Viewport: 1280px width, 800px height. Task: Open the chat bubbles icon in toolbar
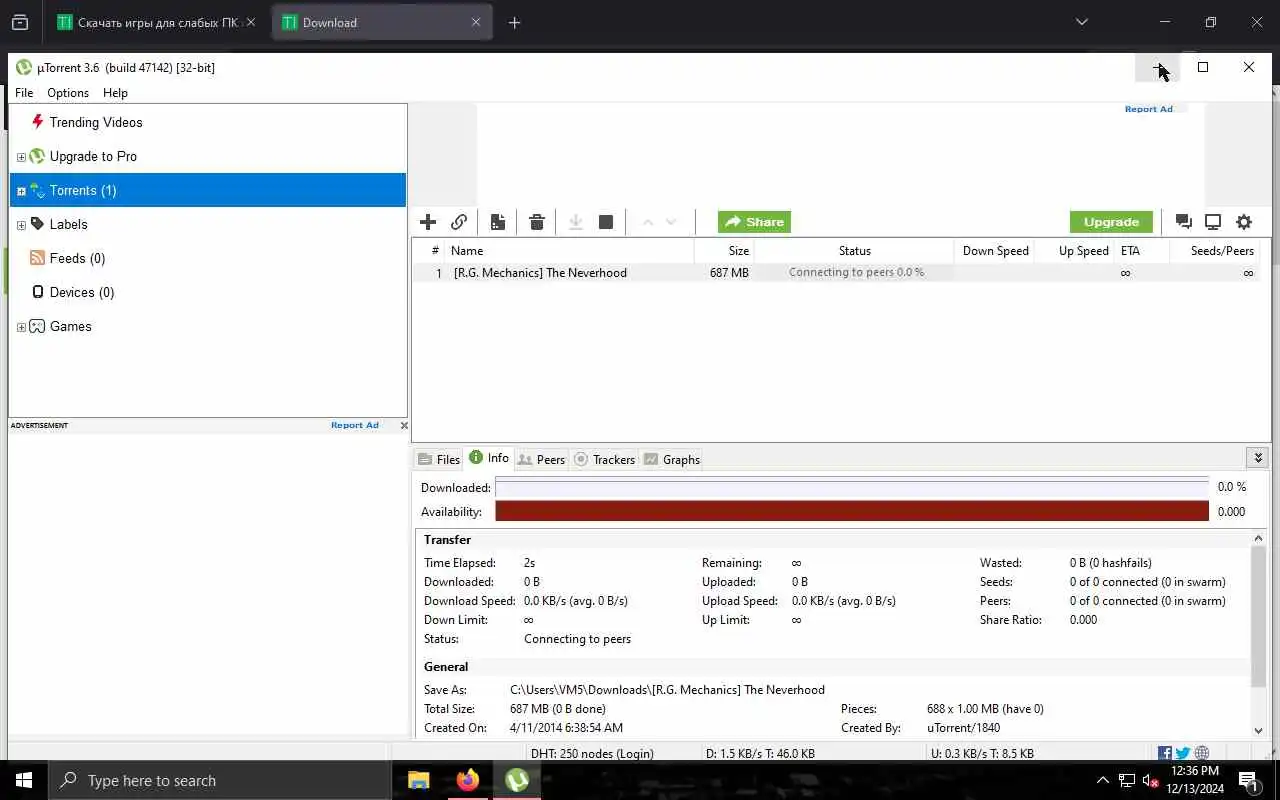[1184, 222]
